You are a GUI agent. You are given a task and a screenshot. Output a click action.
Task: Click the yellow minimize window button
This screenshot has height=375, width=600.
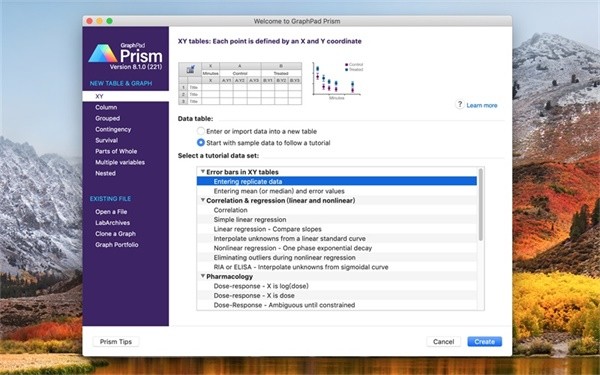coord(99,21)
